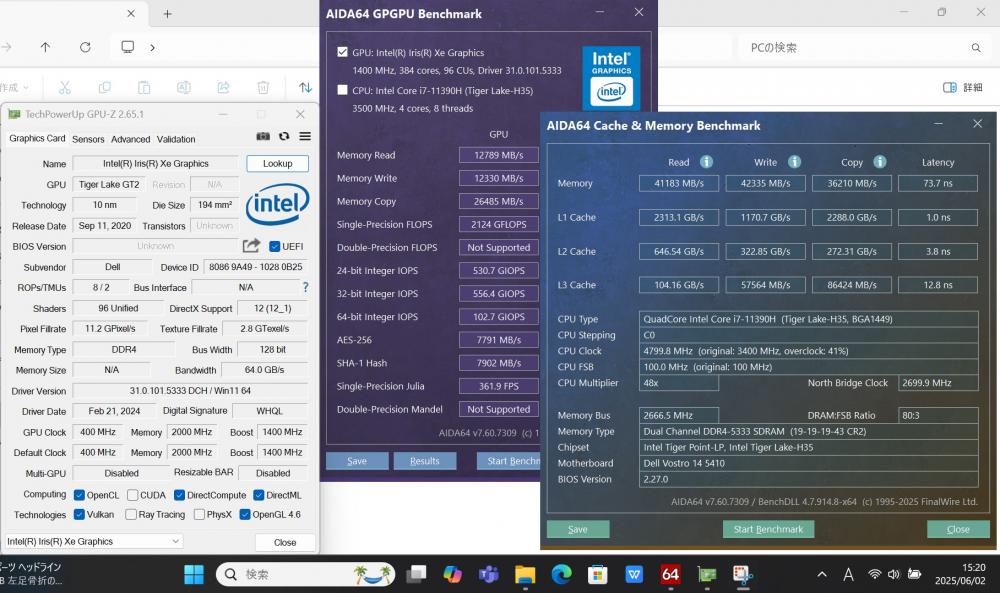Show hidden system tray icons
This screenshot has height=593, width=1000.
pos(822,575)
